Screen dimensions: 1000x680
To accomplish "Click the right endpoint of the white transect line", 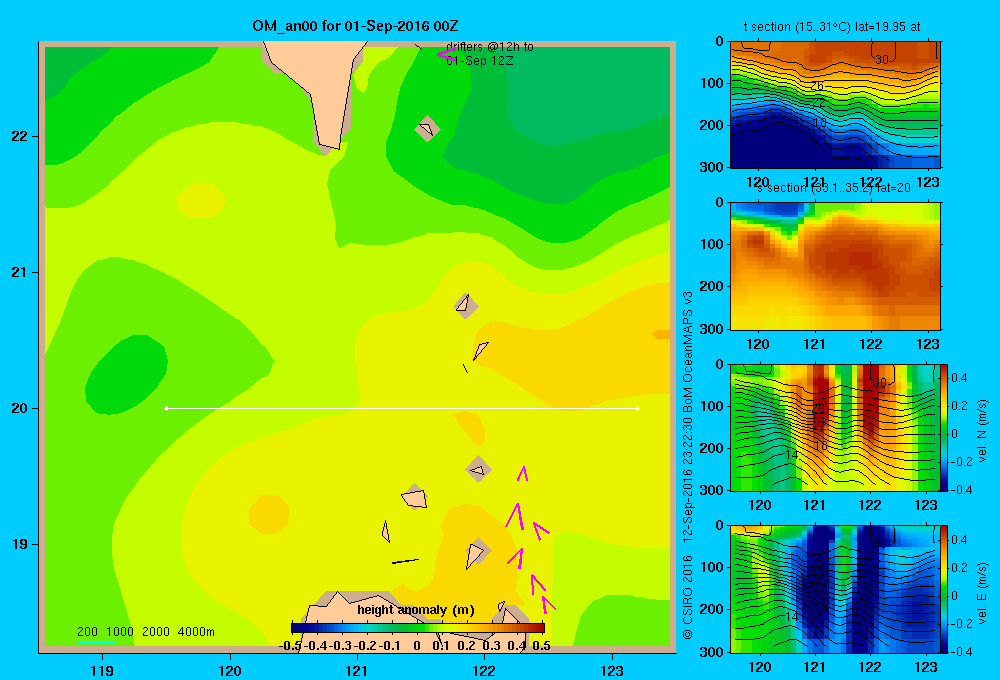I will (x=638, y=408).
